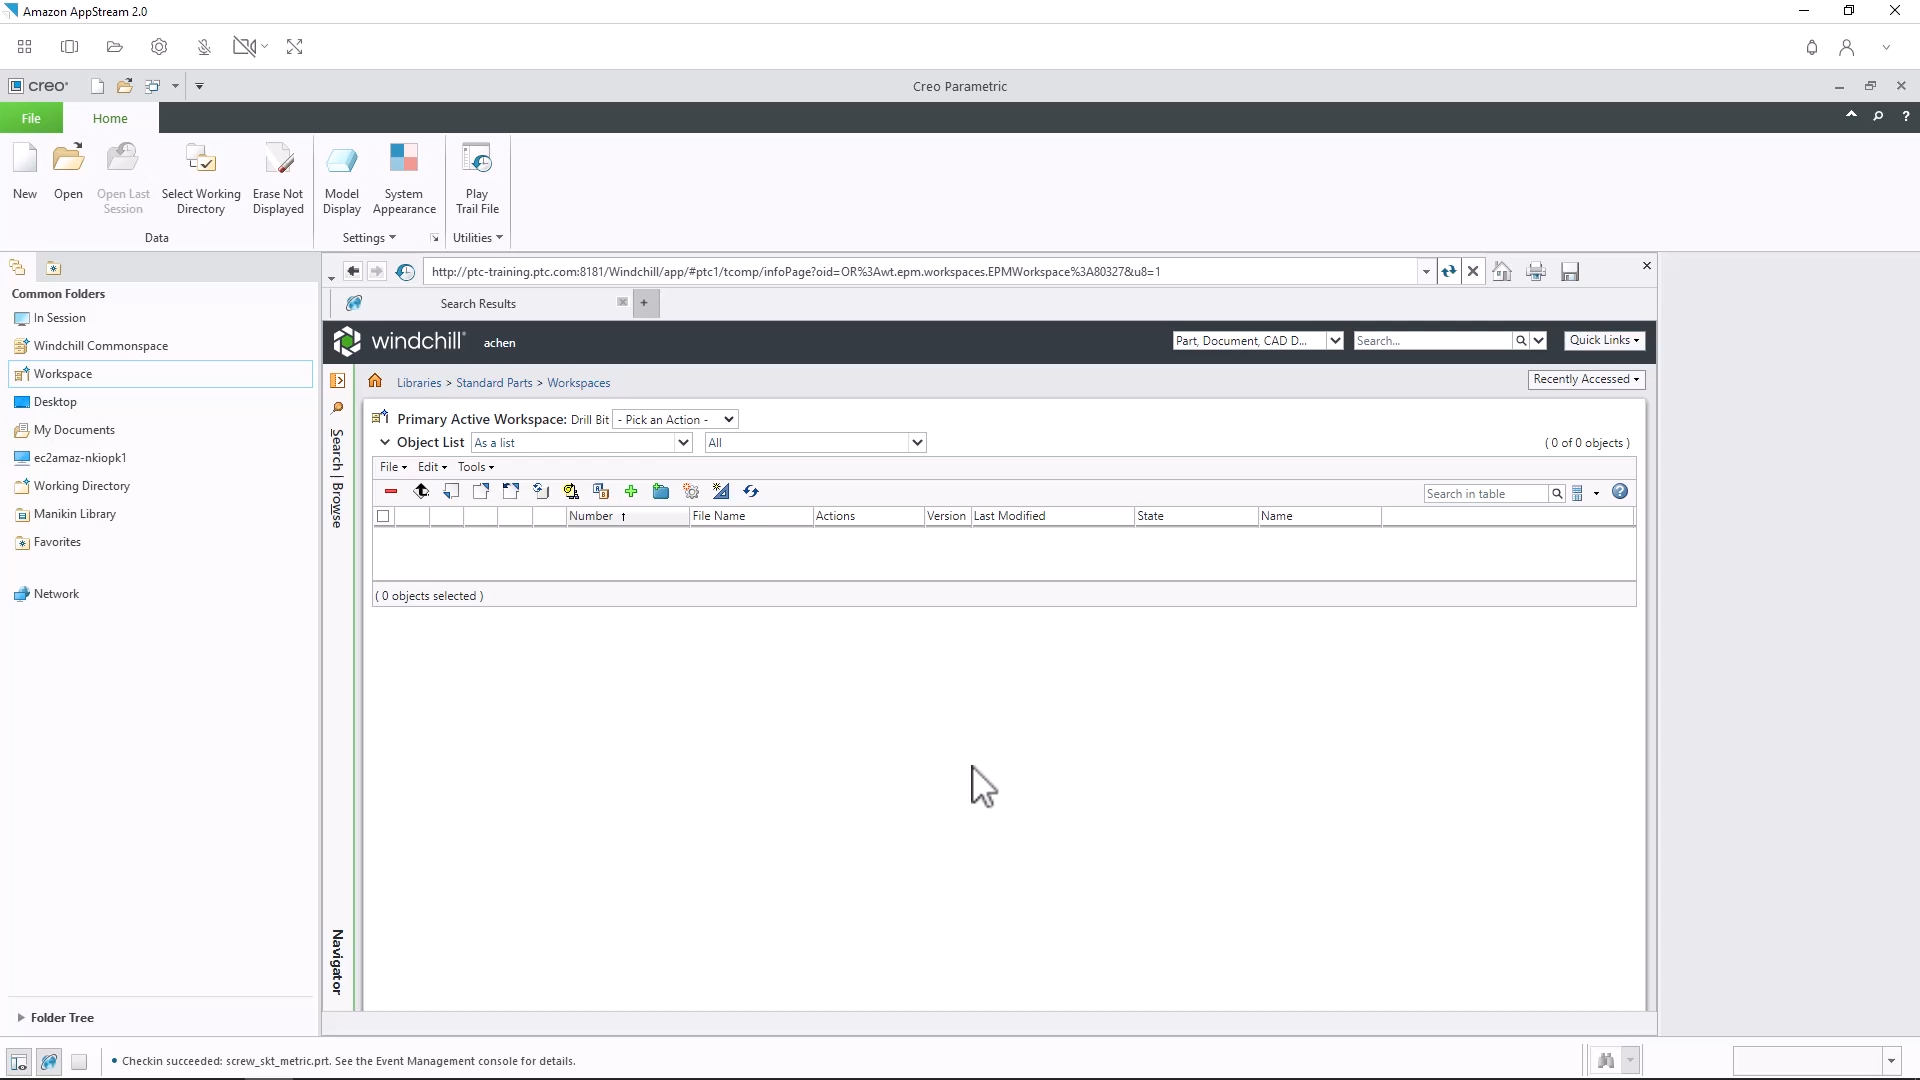Expand the Settings group dropdown in ribbon
Screen dimensions: 1920x1080
(x=369, y=238)
